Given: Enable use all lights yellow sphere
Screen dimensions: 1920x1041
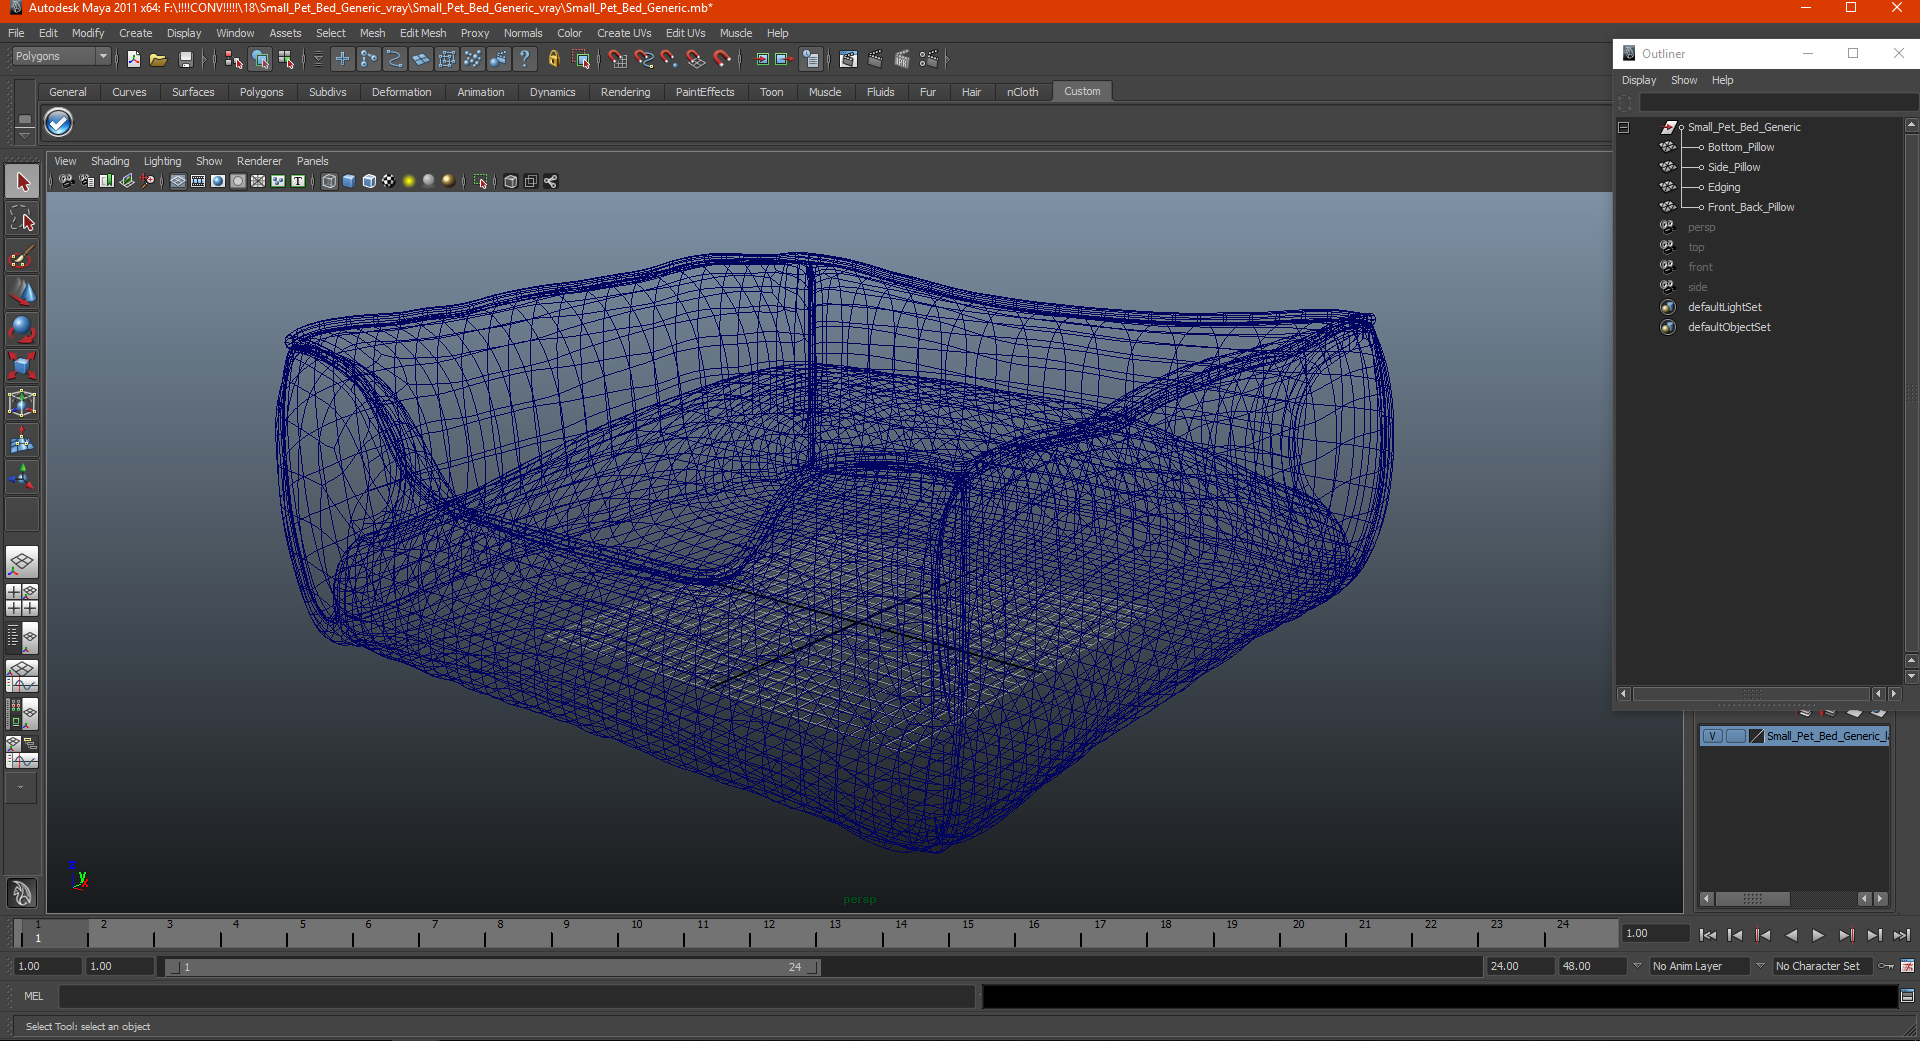Looking at the screenshot, I should pos(409,181).
